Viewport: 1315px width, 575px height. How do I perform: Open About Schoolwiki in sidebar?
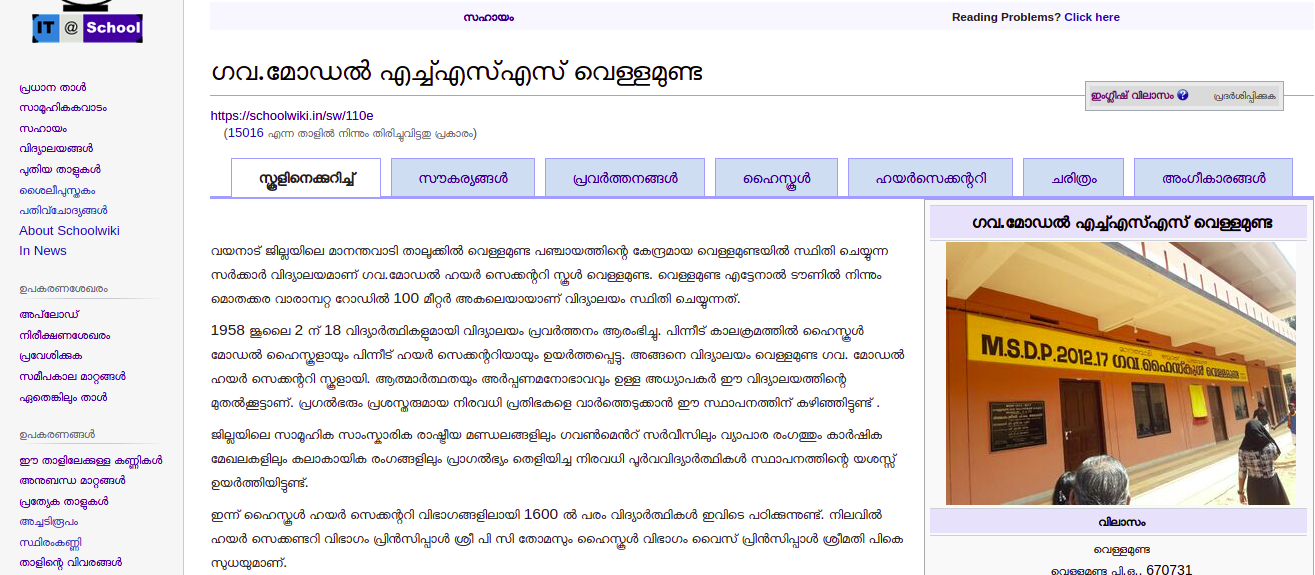click(69, 231)
